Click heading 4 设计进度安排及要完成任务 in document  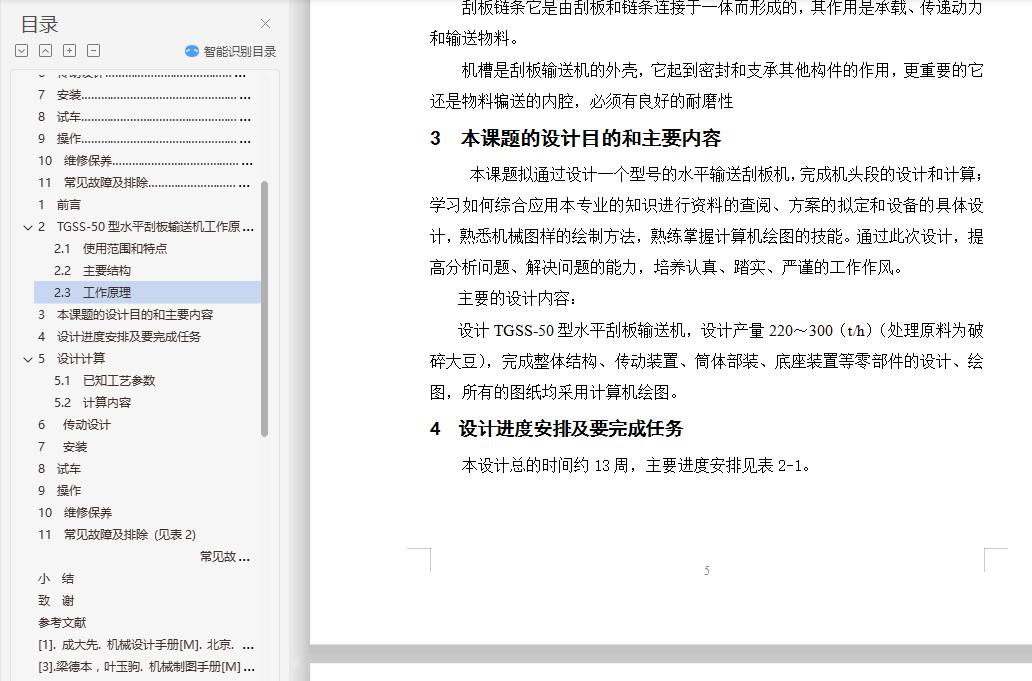pos(556,429)
